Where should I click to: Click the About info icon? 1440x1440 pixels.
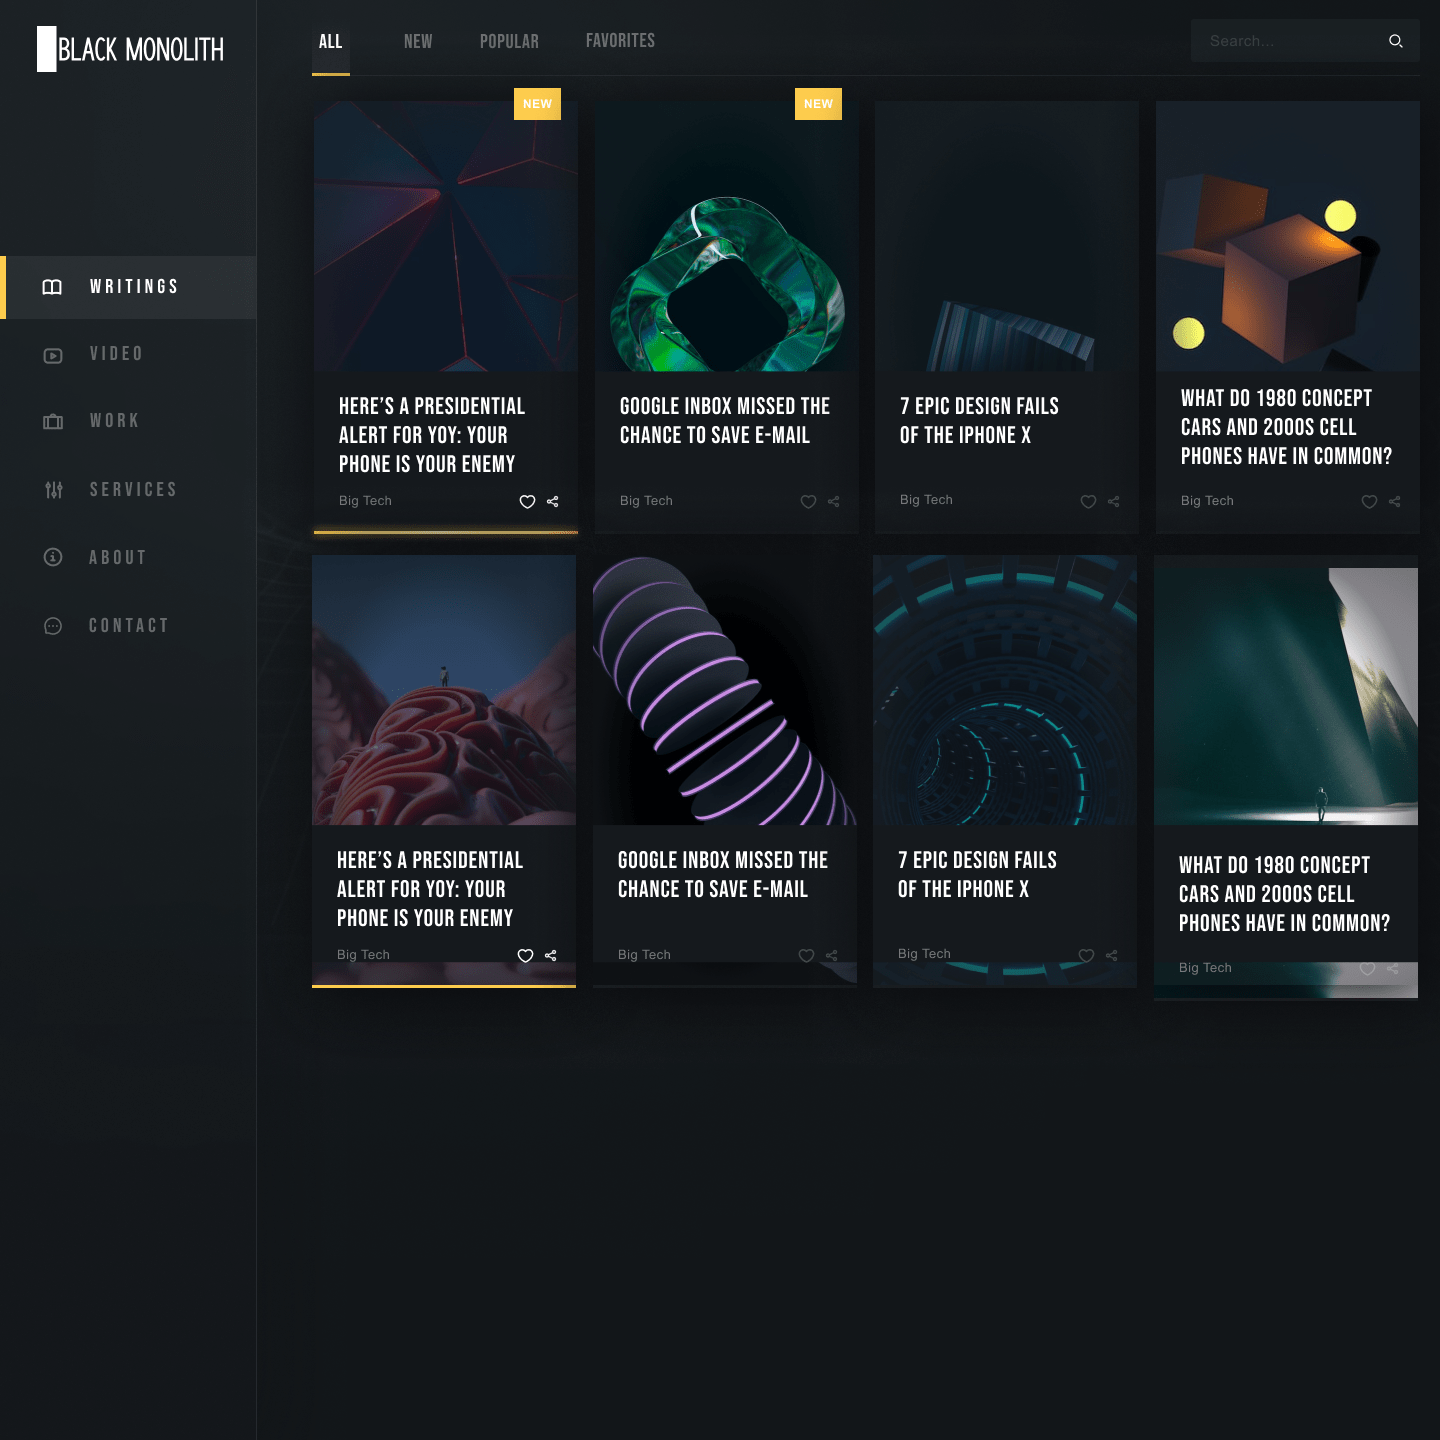(53, 557)
